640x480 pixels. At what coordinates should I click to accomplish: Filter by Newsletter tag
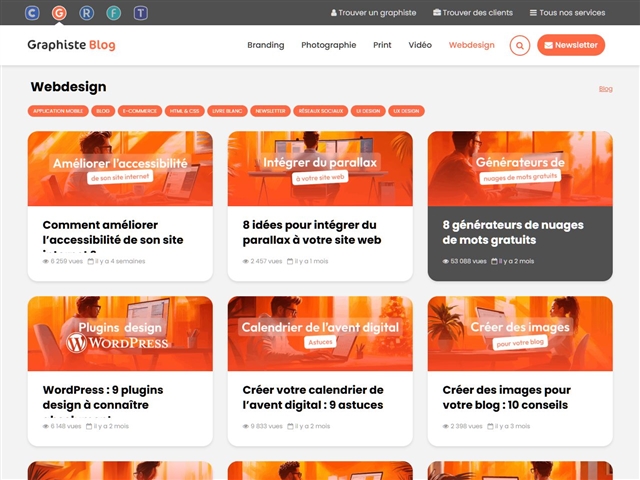[270, 111]
